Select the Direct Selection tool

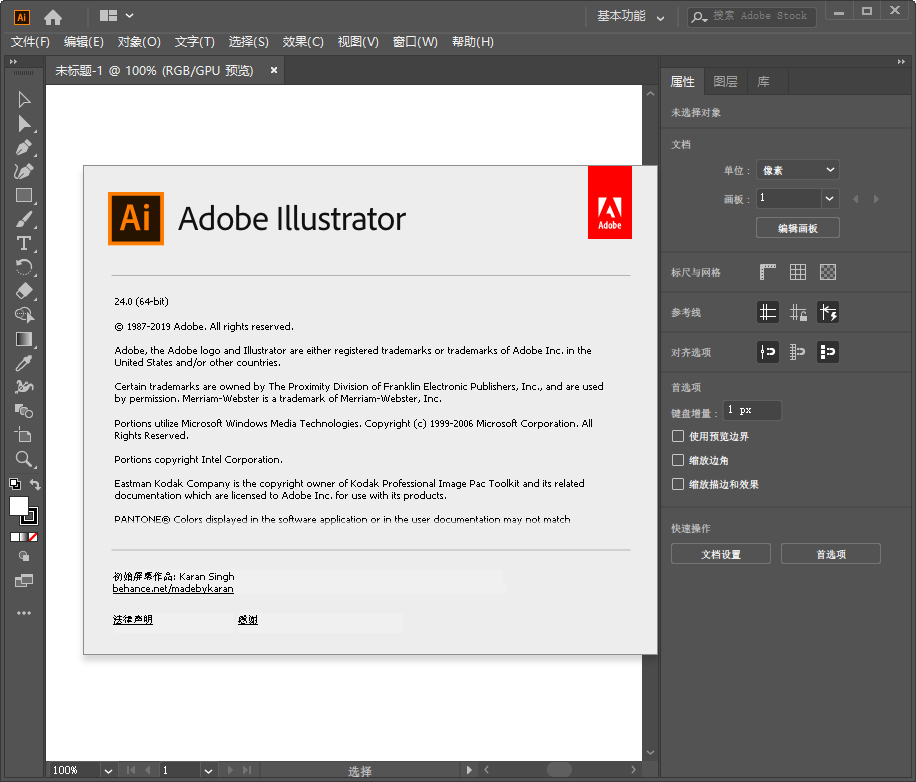[24, 123]
